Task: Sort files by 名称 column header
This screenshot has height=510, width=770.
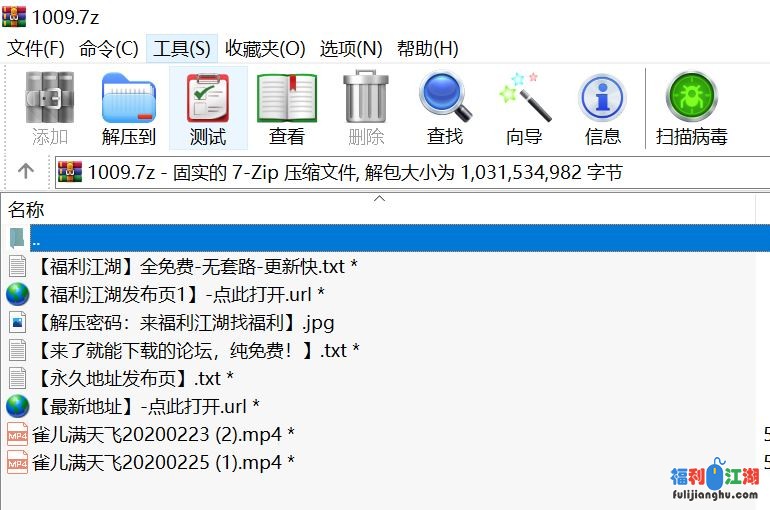Action: [x=27, y=209]
